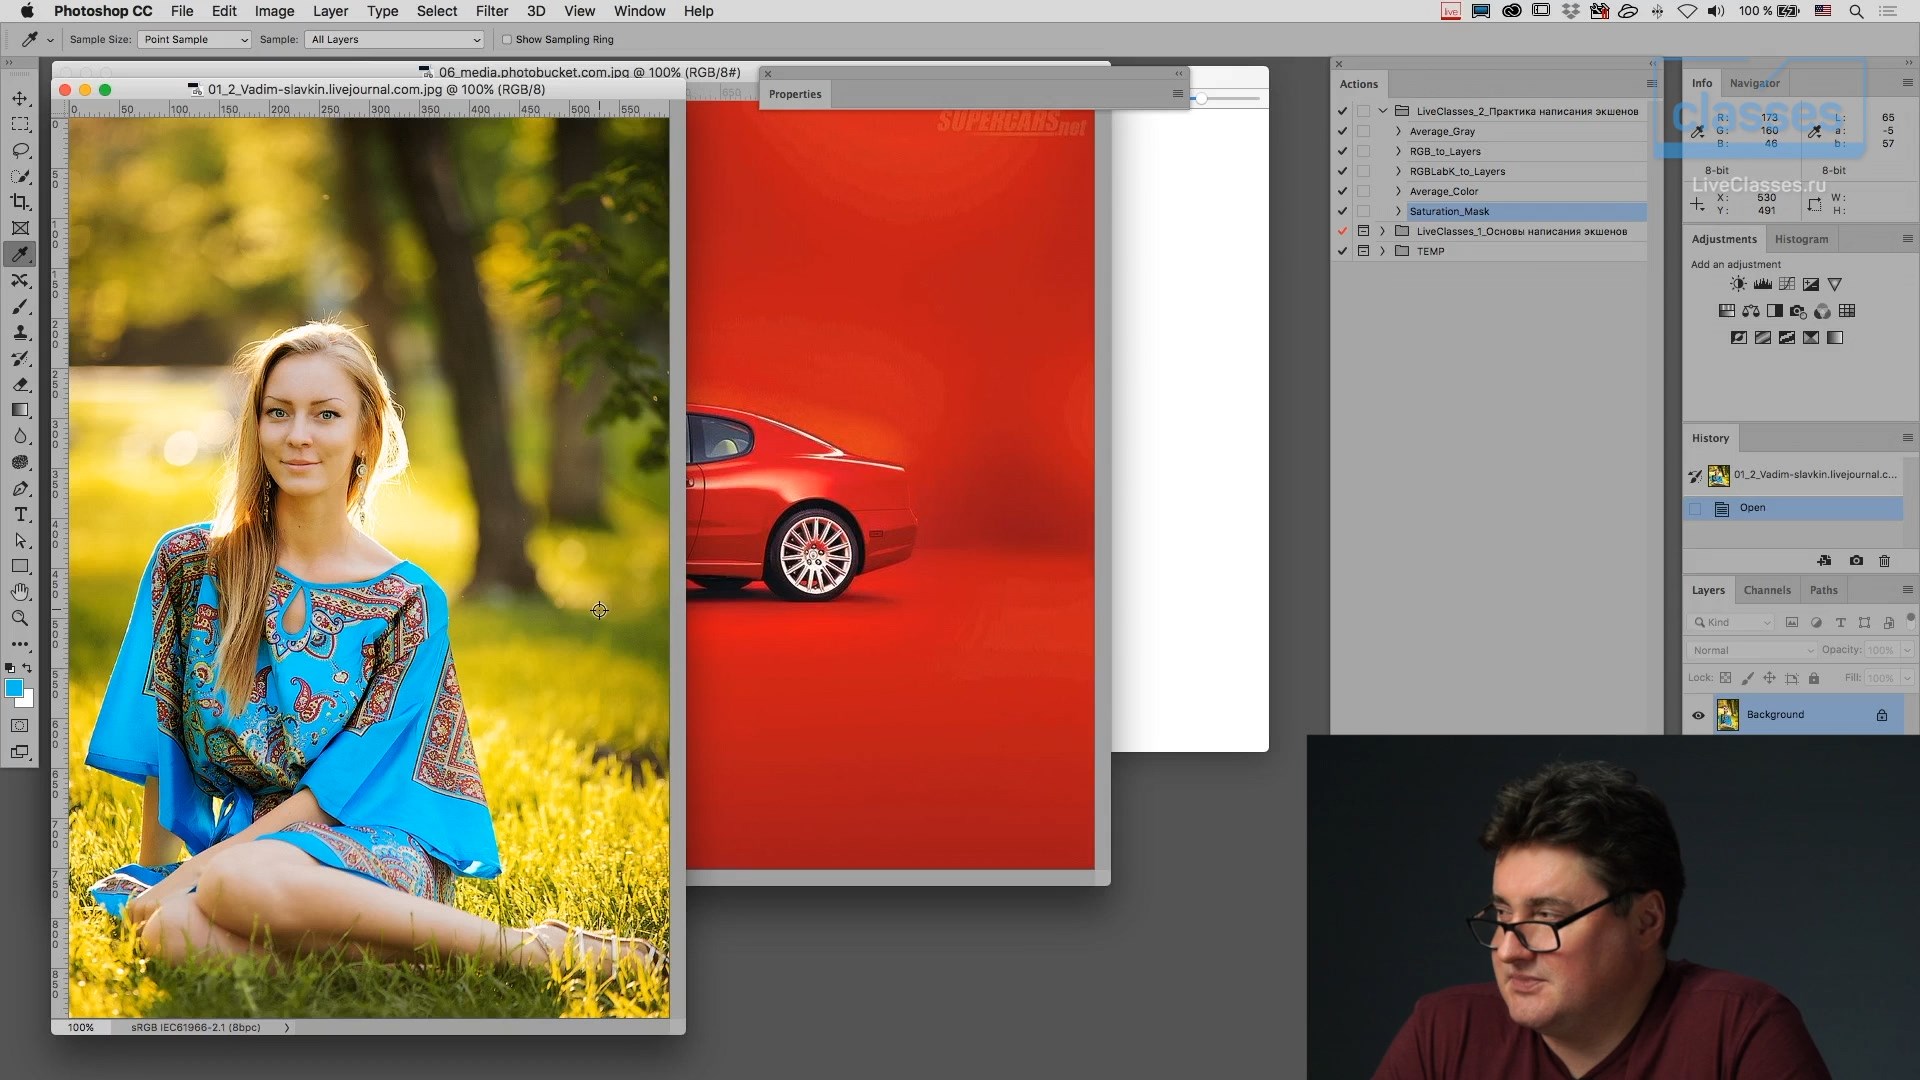Expand the Saturation_Mask action
The image size is (1920, 1080).
tap(1398, 211)
